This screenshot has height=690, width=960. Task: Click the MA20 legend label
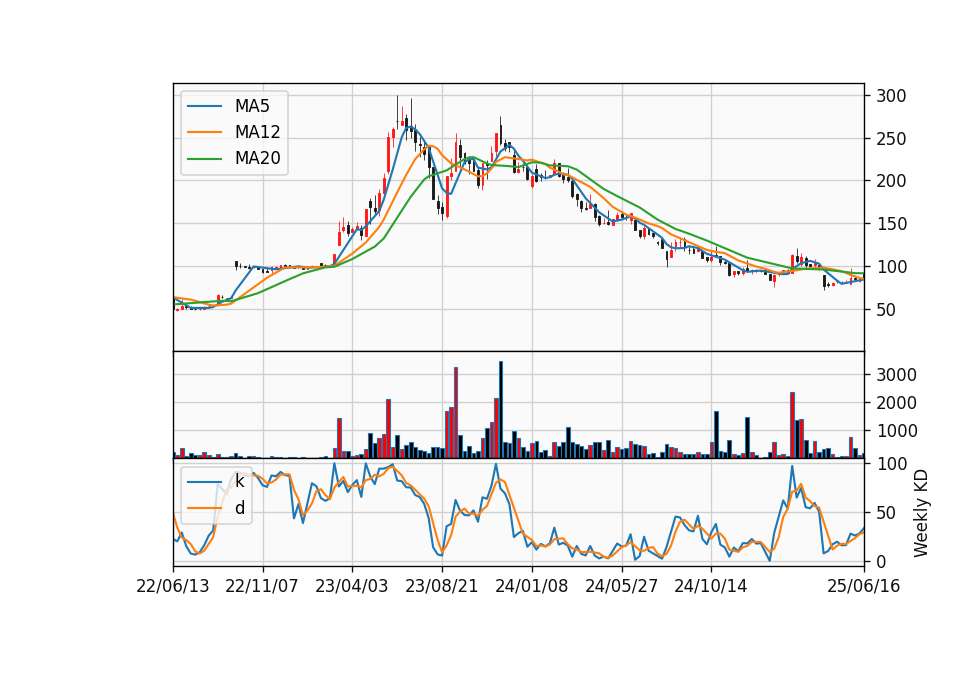(x=257, y=158)
